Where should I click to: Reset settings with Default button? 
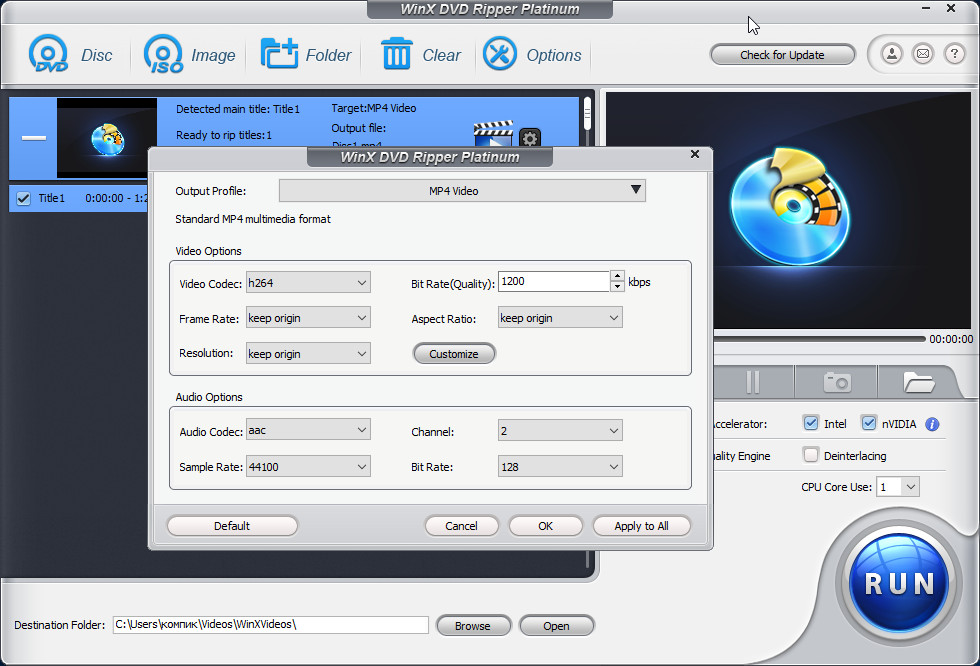pyautogui.click(x=232, y=526)
